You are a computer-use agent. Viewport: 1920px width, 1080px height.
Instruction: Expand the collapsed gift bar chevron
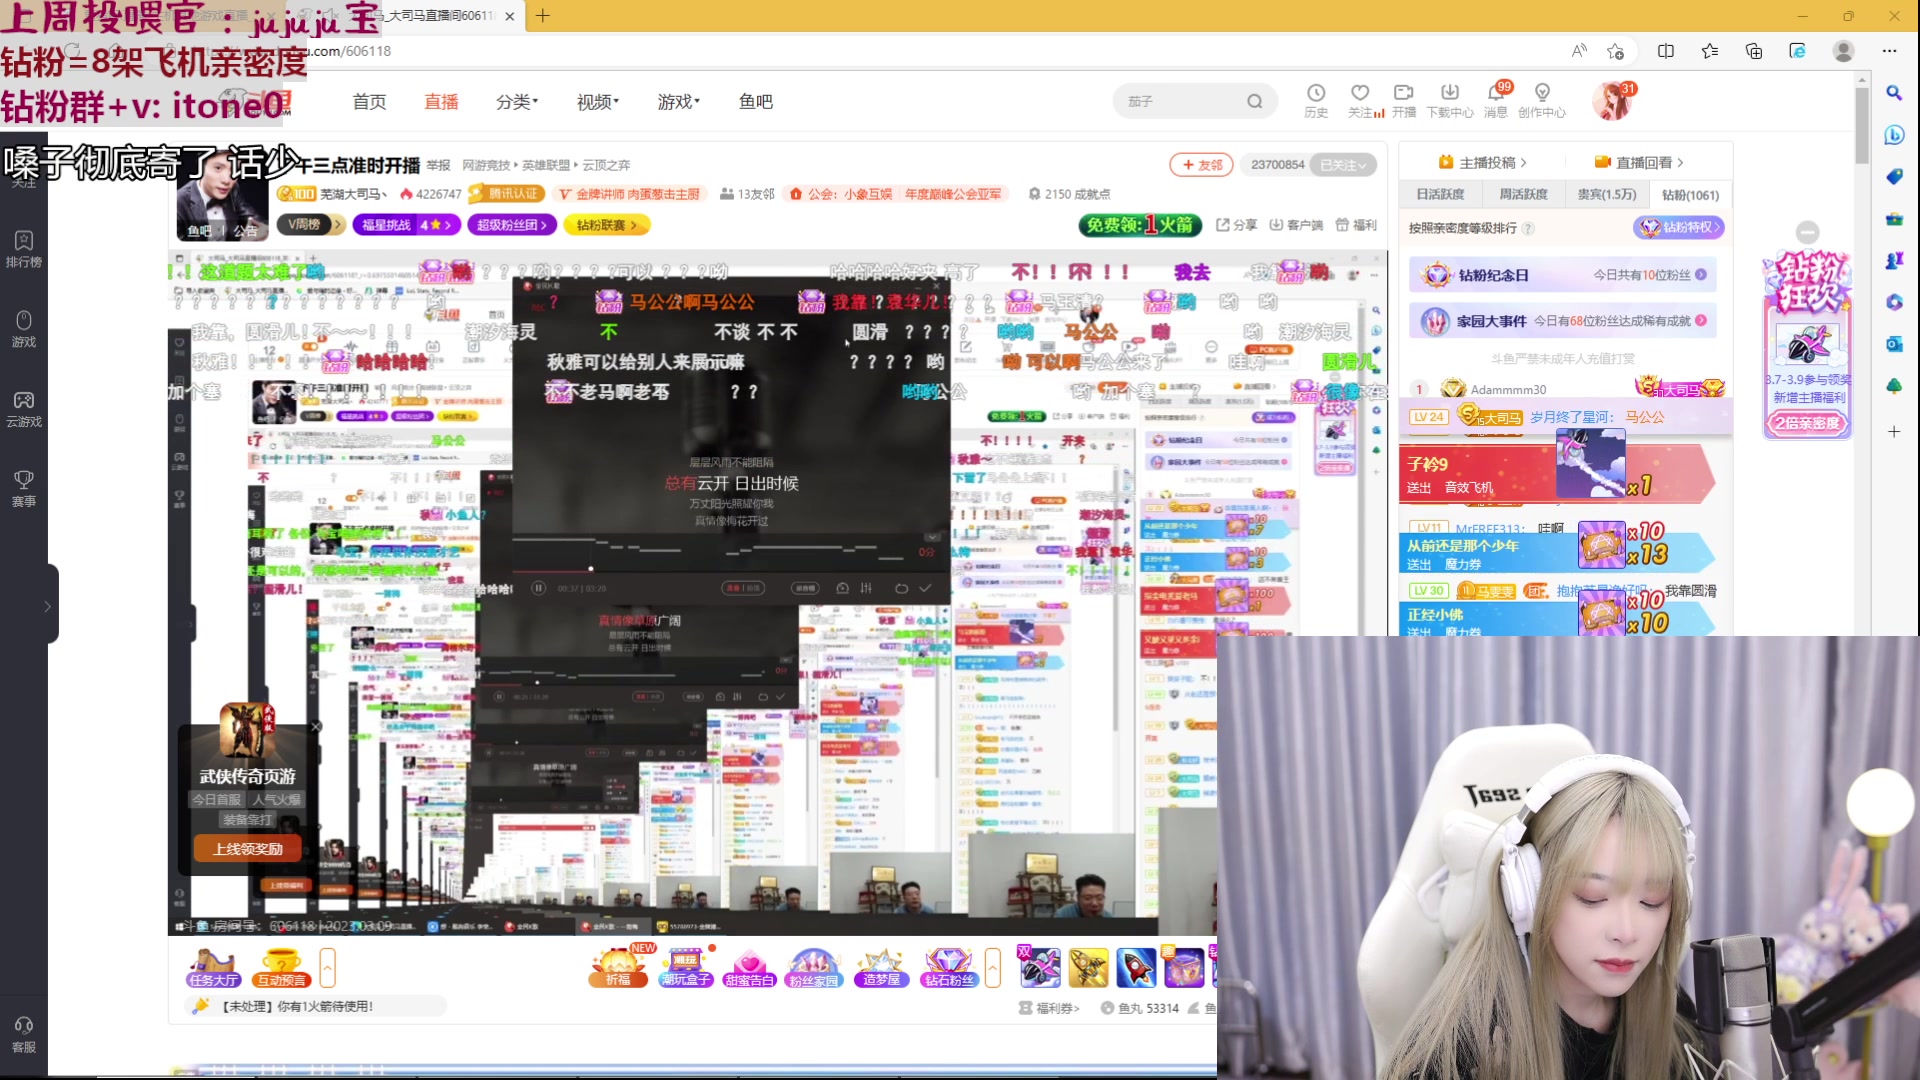coord(993,968)
